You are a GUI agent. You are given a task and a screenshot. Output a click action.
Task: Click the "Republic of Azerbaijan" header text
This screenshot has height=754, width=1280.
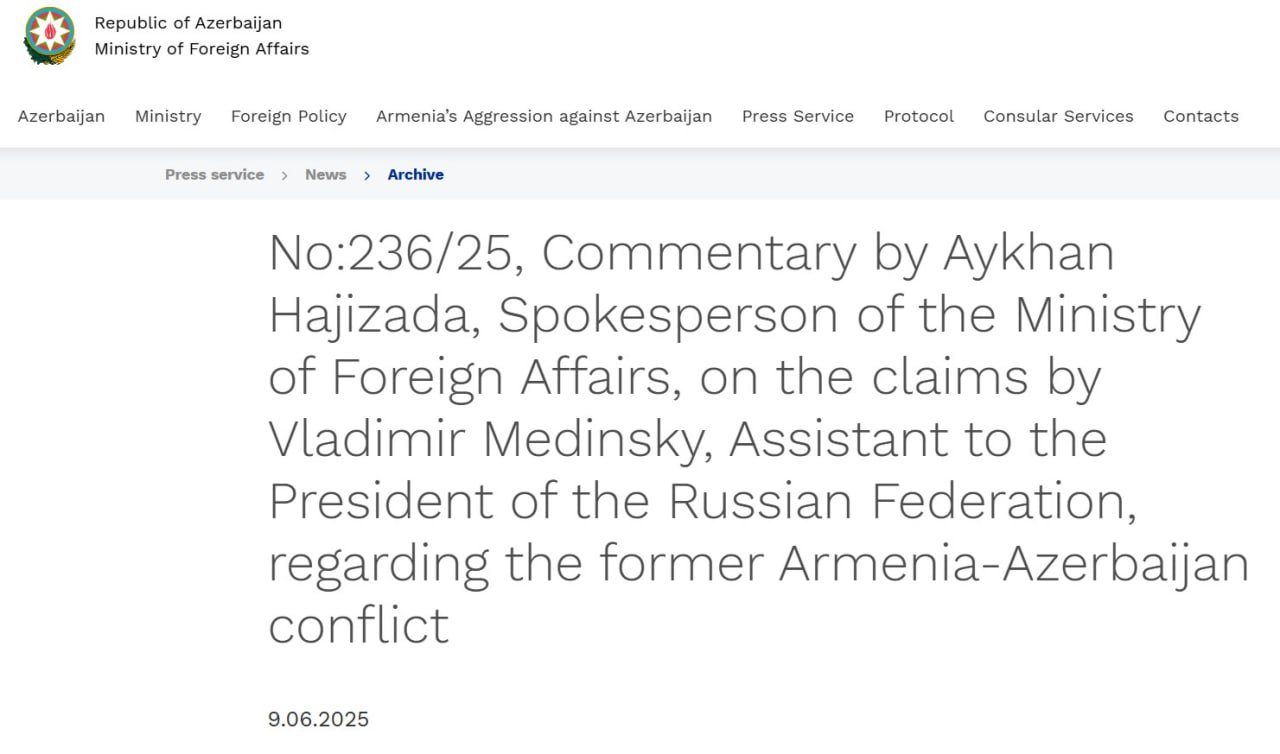tap(188, 23)
